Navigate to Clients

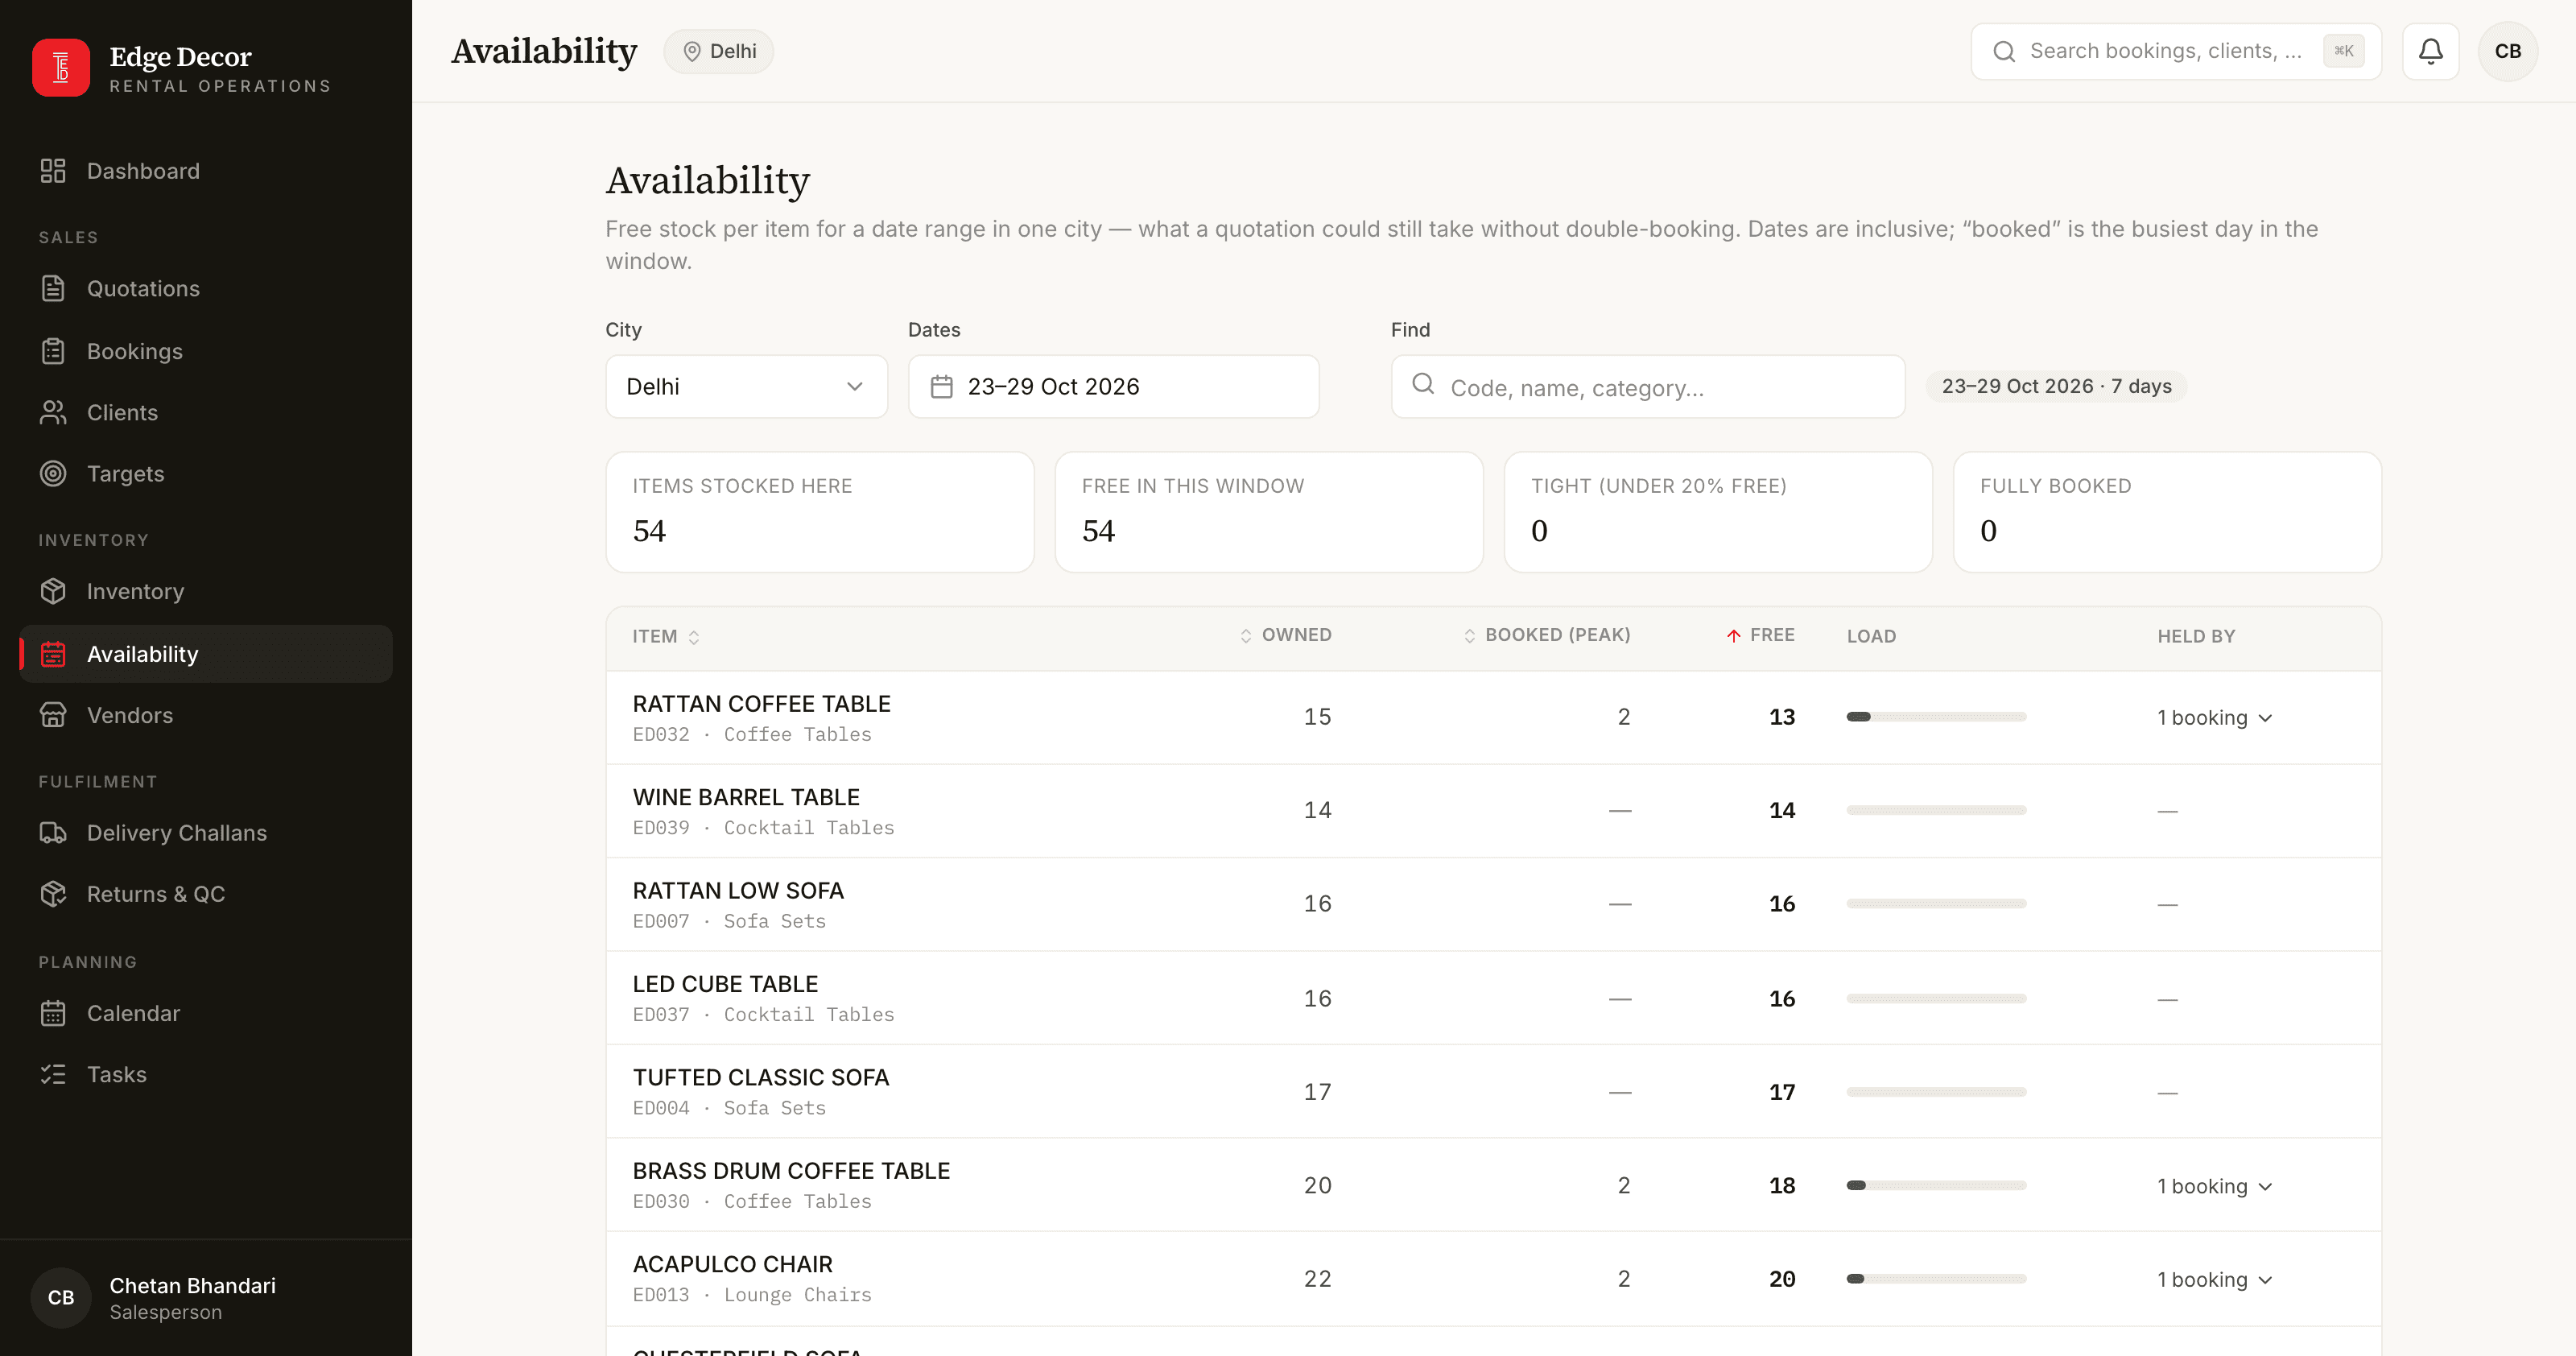tap(206, 412)
